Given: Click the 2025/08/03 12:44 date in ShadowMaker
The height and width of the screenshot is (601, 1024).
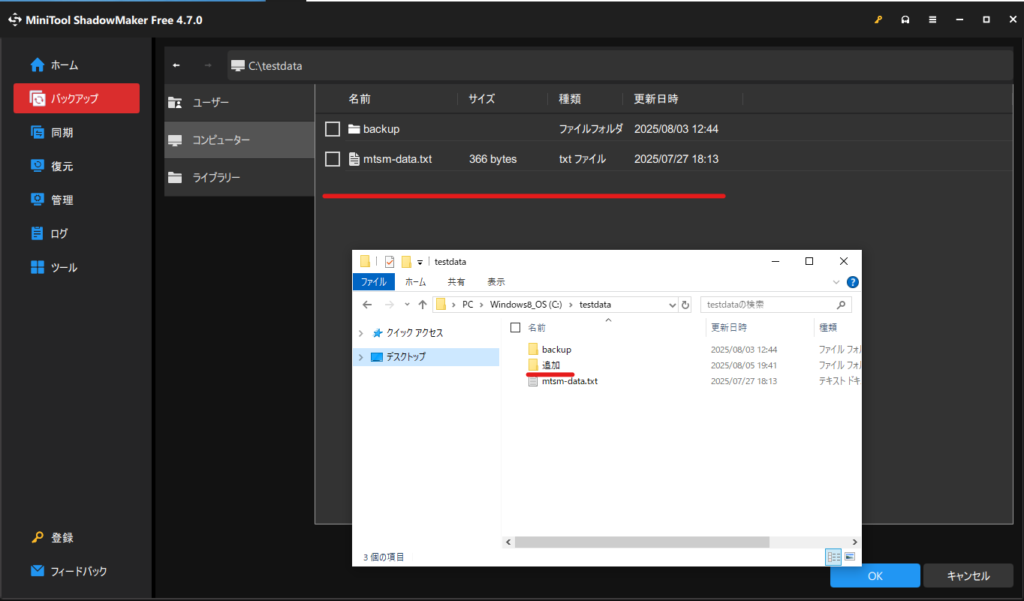Looking at the screenshot, I should [x=676, y=129].
